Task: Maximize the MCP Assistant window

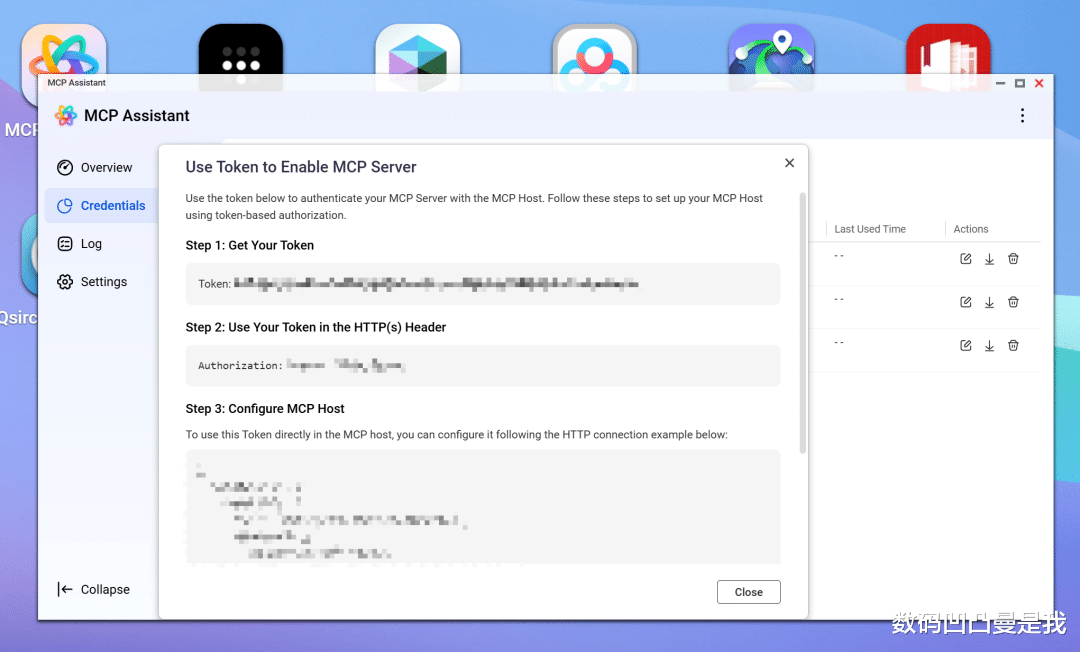Action: [1020, 83]
